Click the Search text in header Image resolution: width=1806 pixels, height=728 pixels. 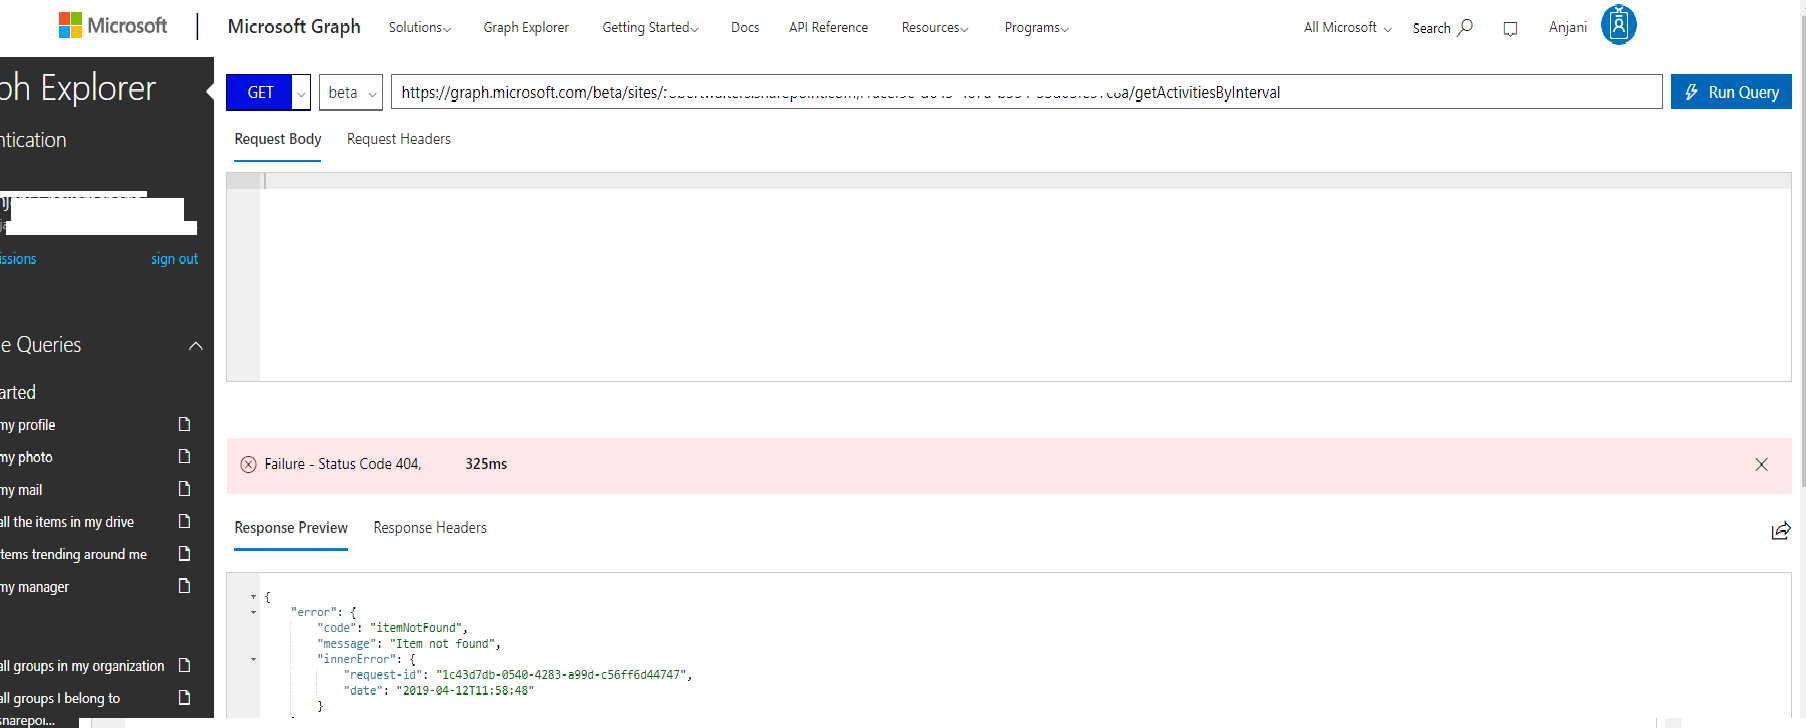1431,28
